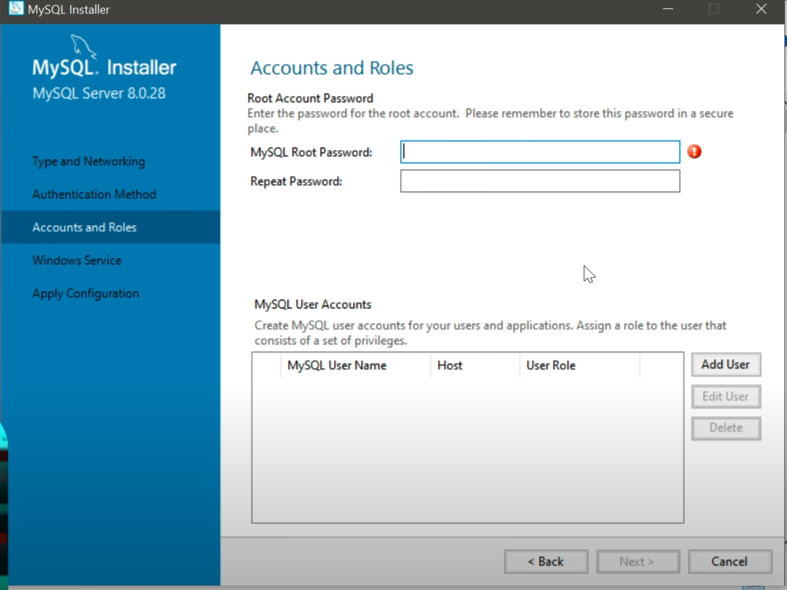
Task: Go back with the < Back button
Action: (x=546, y=561)
